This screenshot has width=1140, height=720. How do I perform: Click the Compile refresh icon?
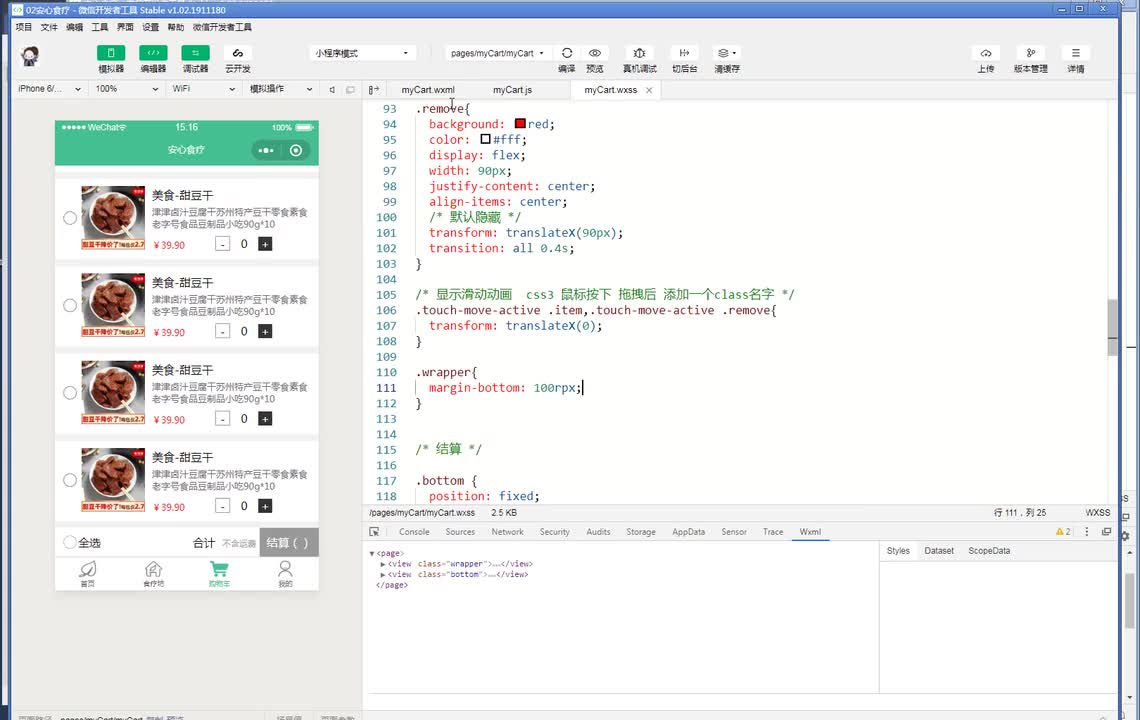point(566,53)
